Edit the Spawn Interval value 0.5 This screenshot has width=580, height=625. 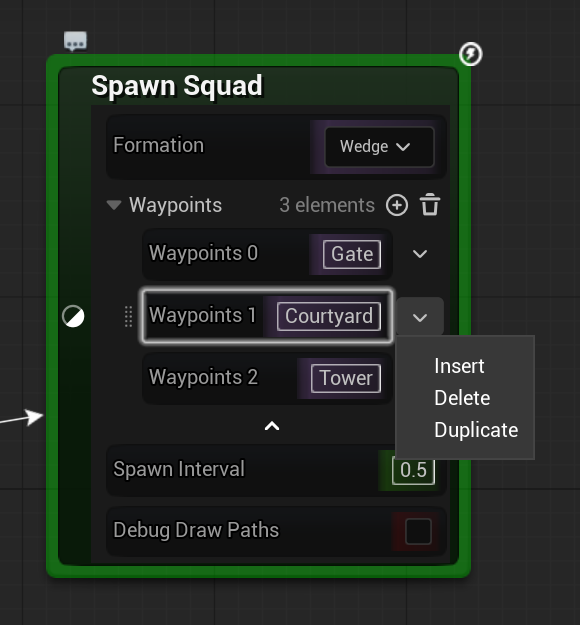point(413,470)
